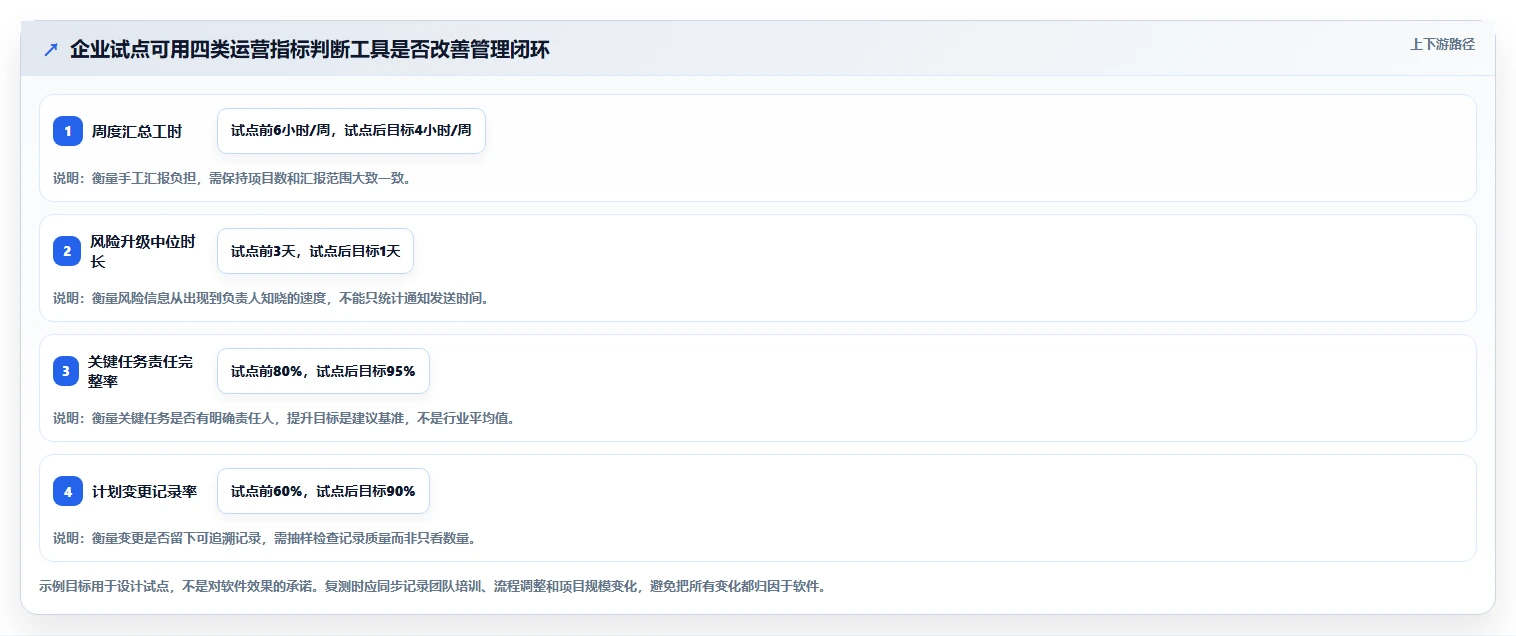The width and height of the screenshot is (1516, 636).
Task: Click the number 3 badge for 关键任务责任完整率
Action: [x=68, y=371]
